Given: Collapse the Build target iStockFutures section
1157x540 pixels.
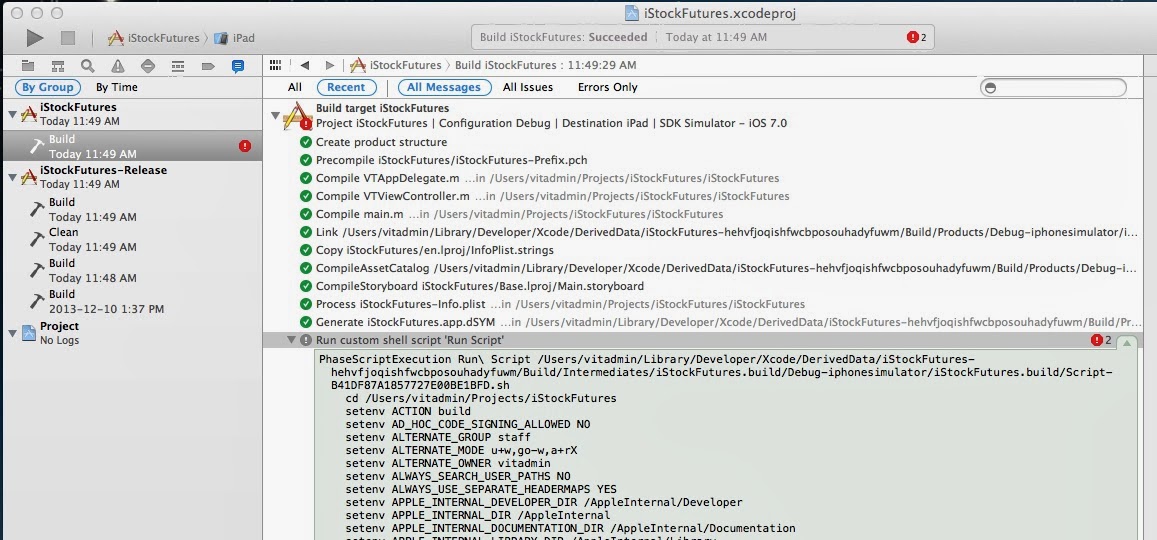Looking at the screenshot, I should click(275, 116).
